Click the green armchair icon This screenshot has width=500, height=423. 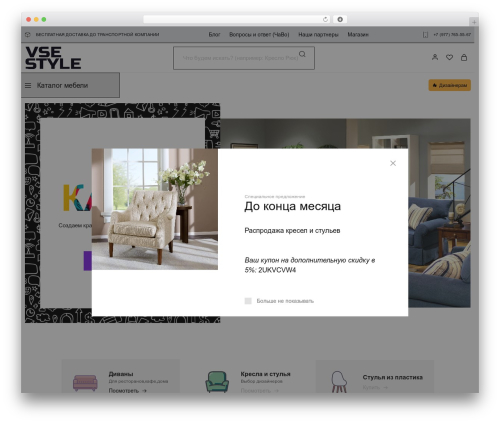click(x=217, y=382)
